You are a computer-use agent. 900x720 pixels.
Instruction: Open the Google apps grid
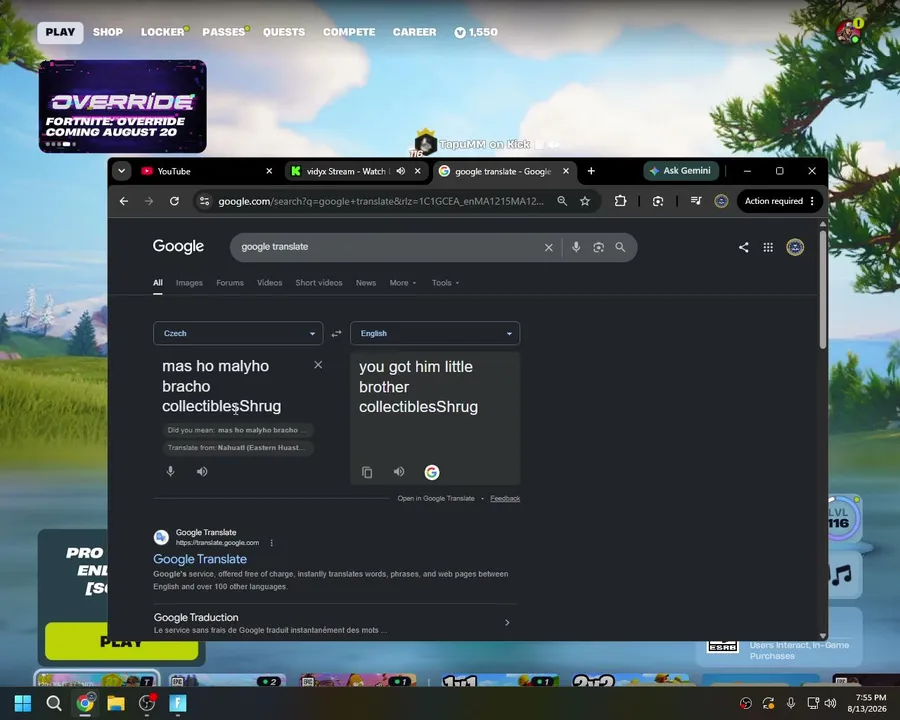(x=768, y=247)
